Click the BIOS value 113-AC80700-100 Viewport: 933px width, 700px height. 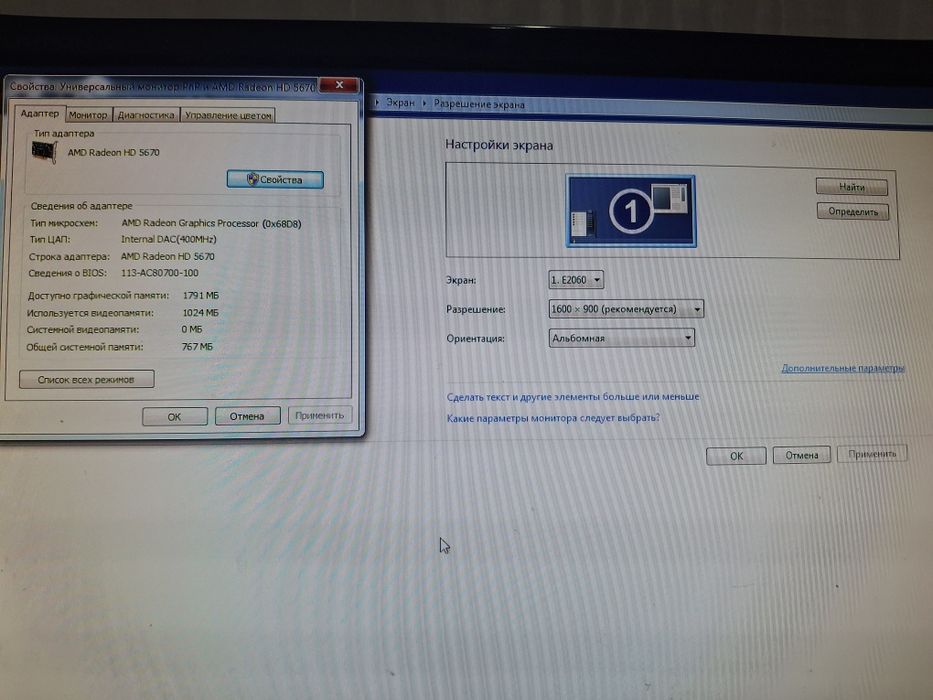(159, 273)
